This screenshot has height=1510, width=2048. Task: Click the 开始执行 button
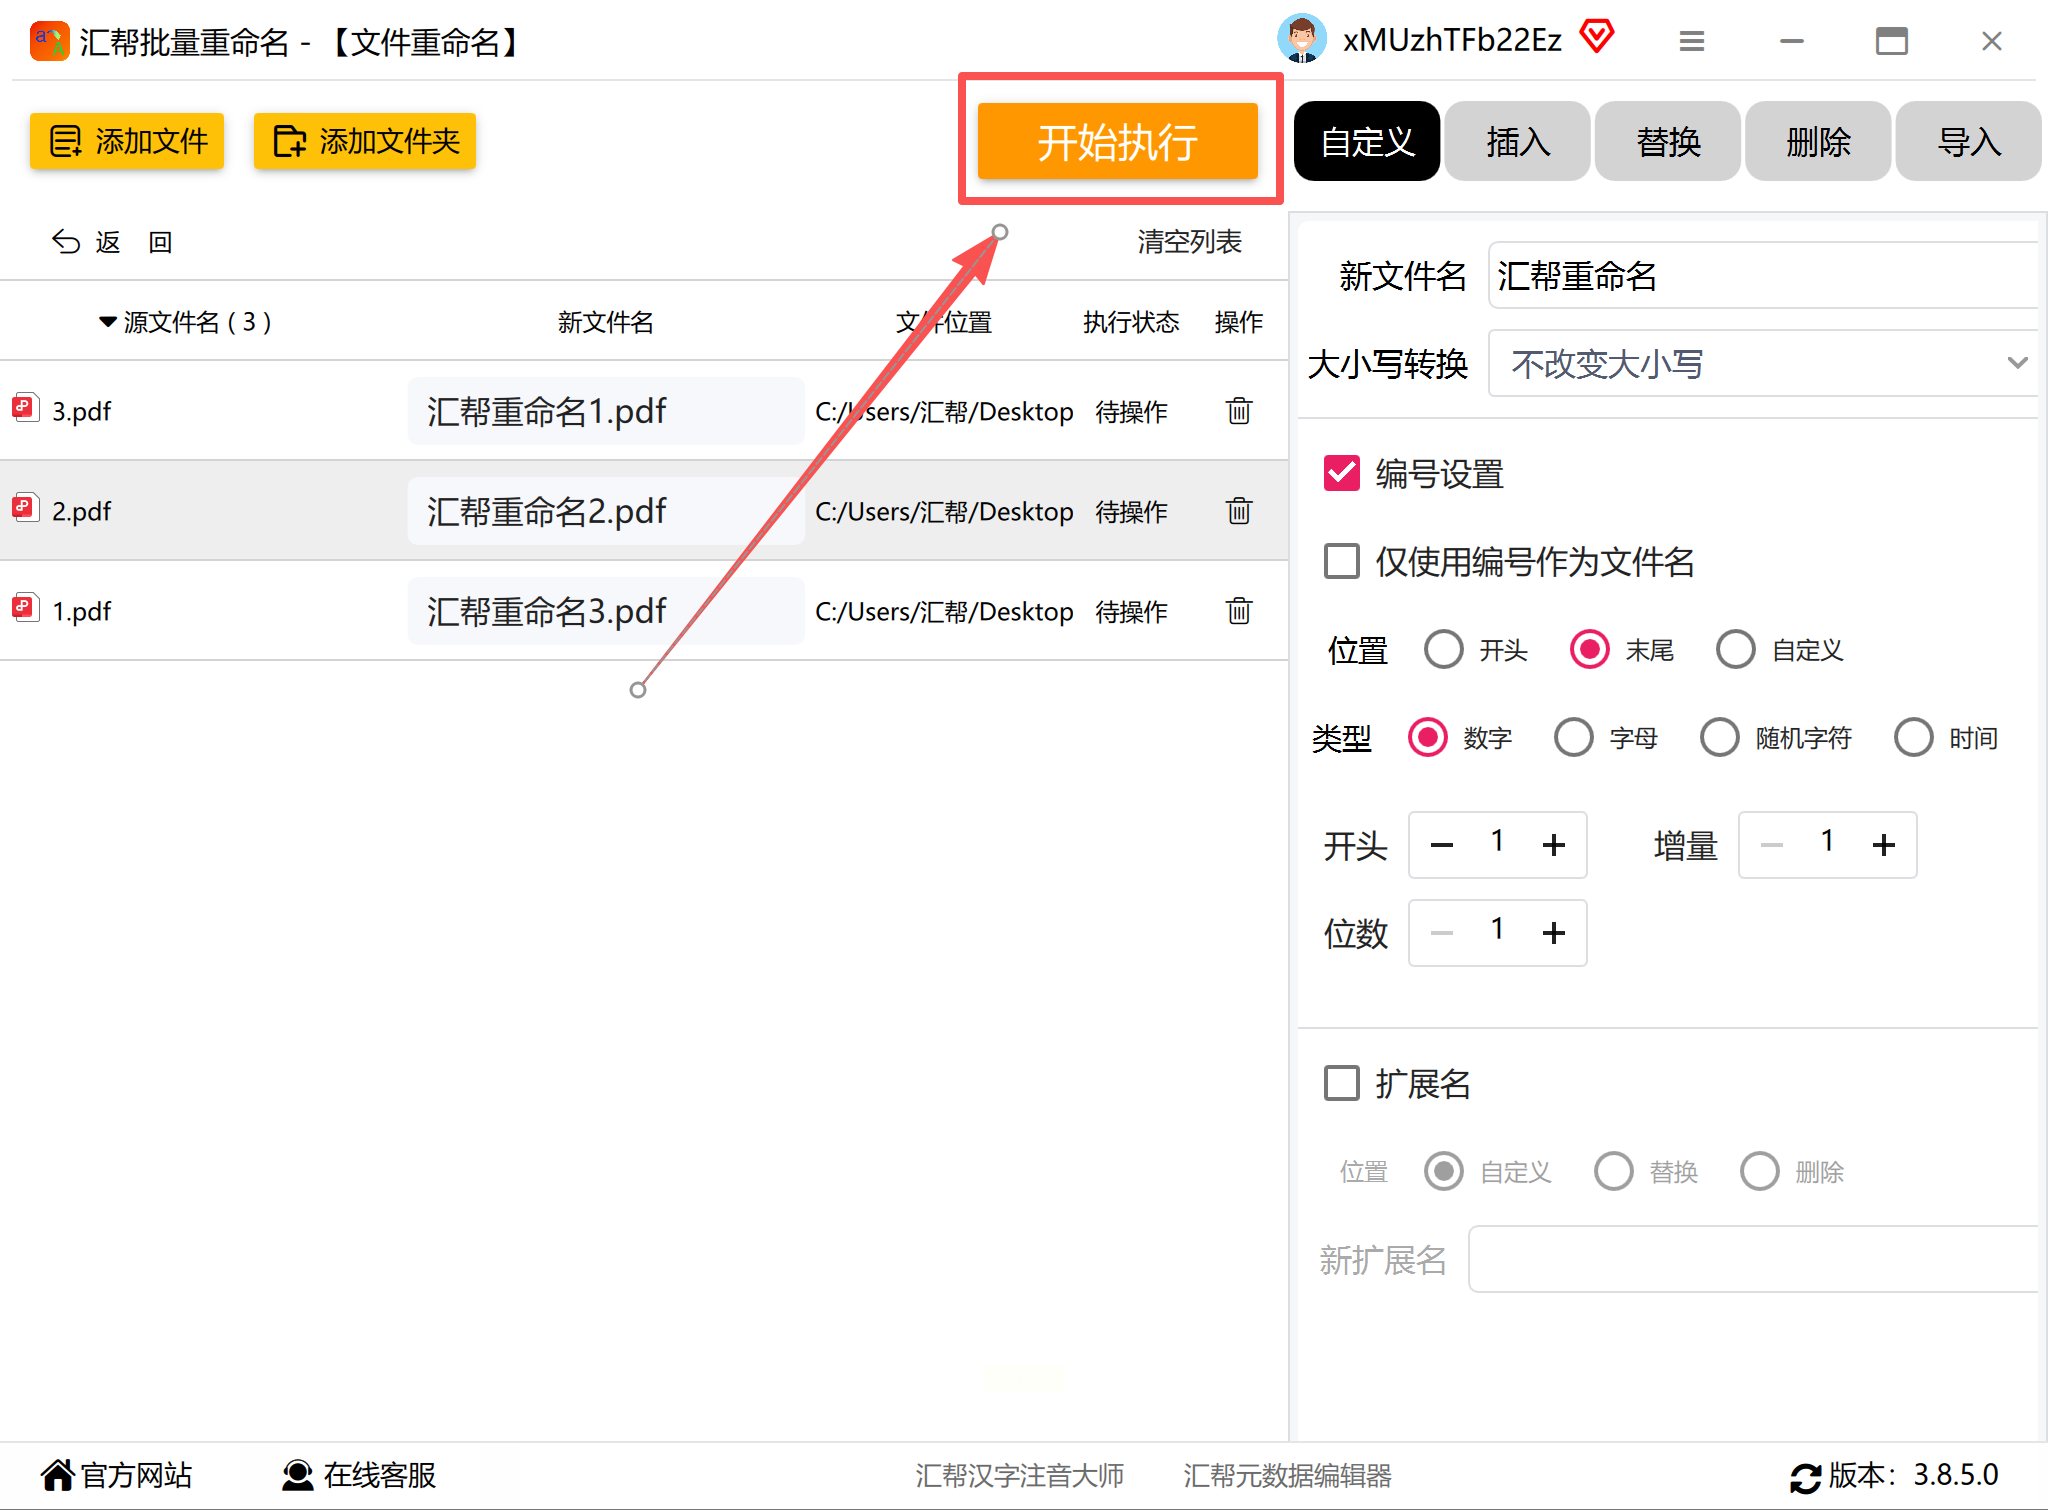(x=1117, y=142)
